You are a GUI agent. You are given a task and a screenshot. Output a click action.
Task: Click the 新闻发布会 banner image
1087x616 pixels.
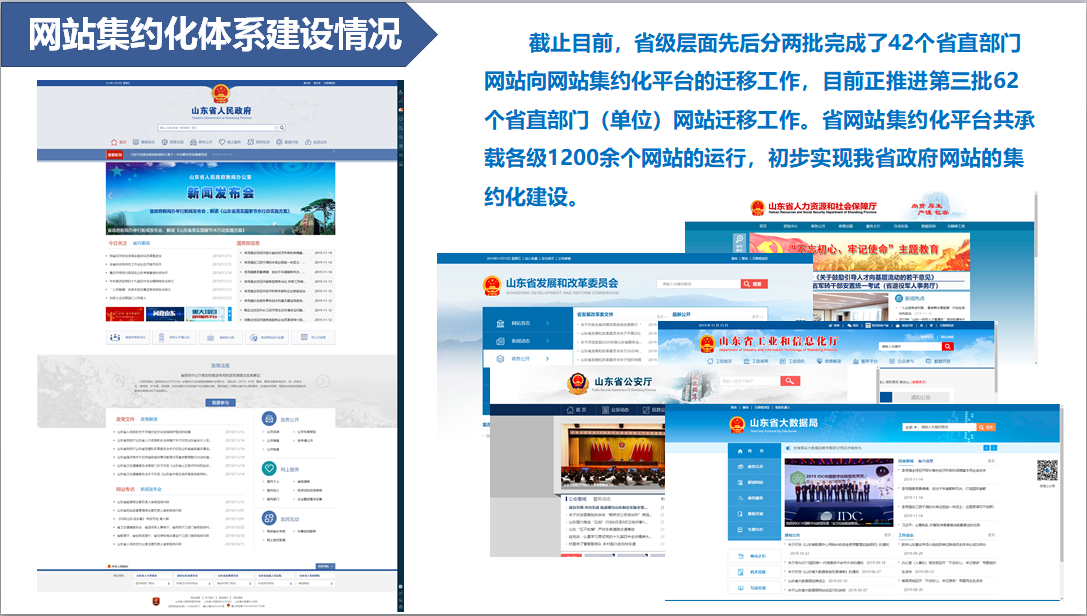click(x=220, y=198)
